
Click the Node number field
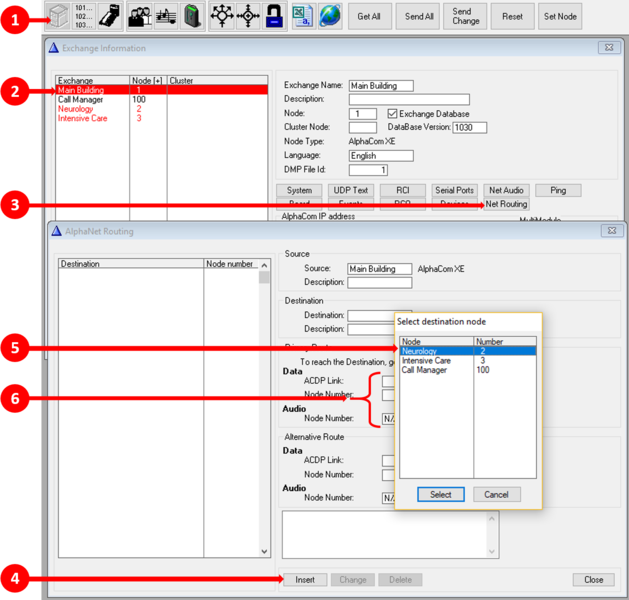click(363, 114)
